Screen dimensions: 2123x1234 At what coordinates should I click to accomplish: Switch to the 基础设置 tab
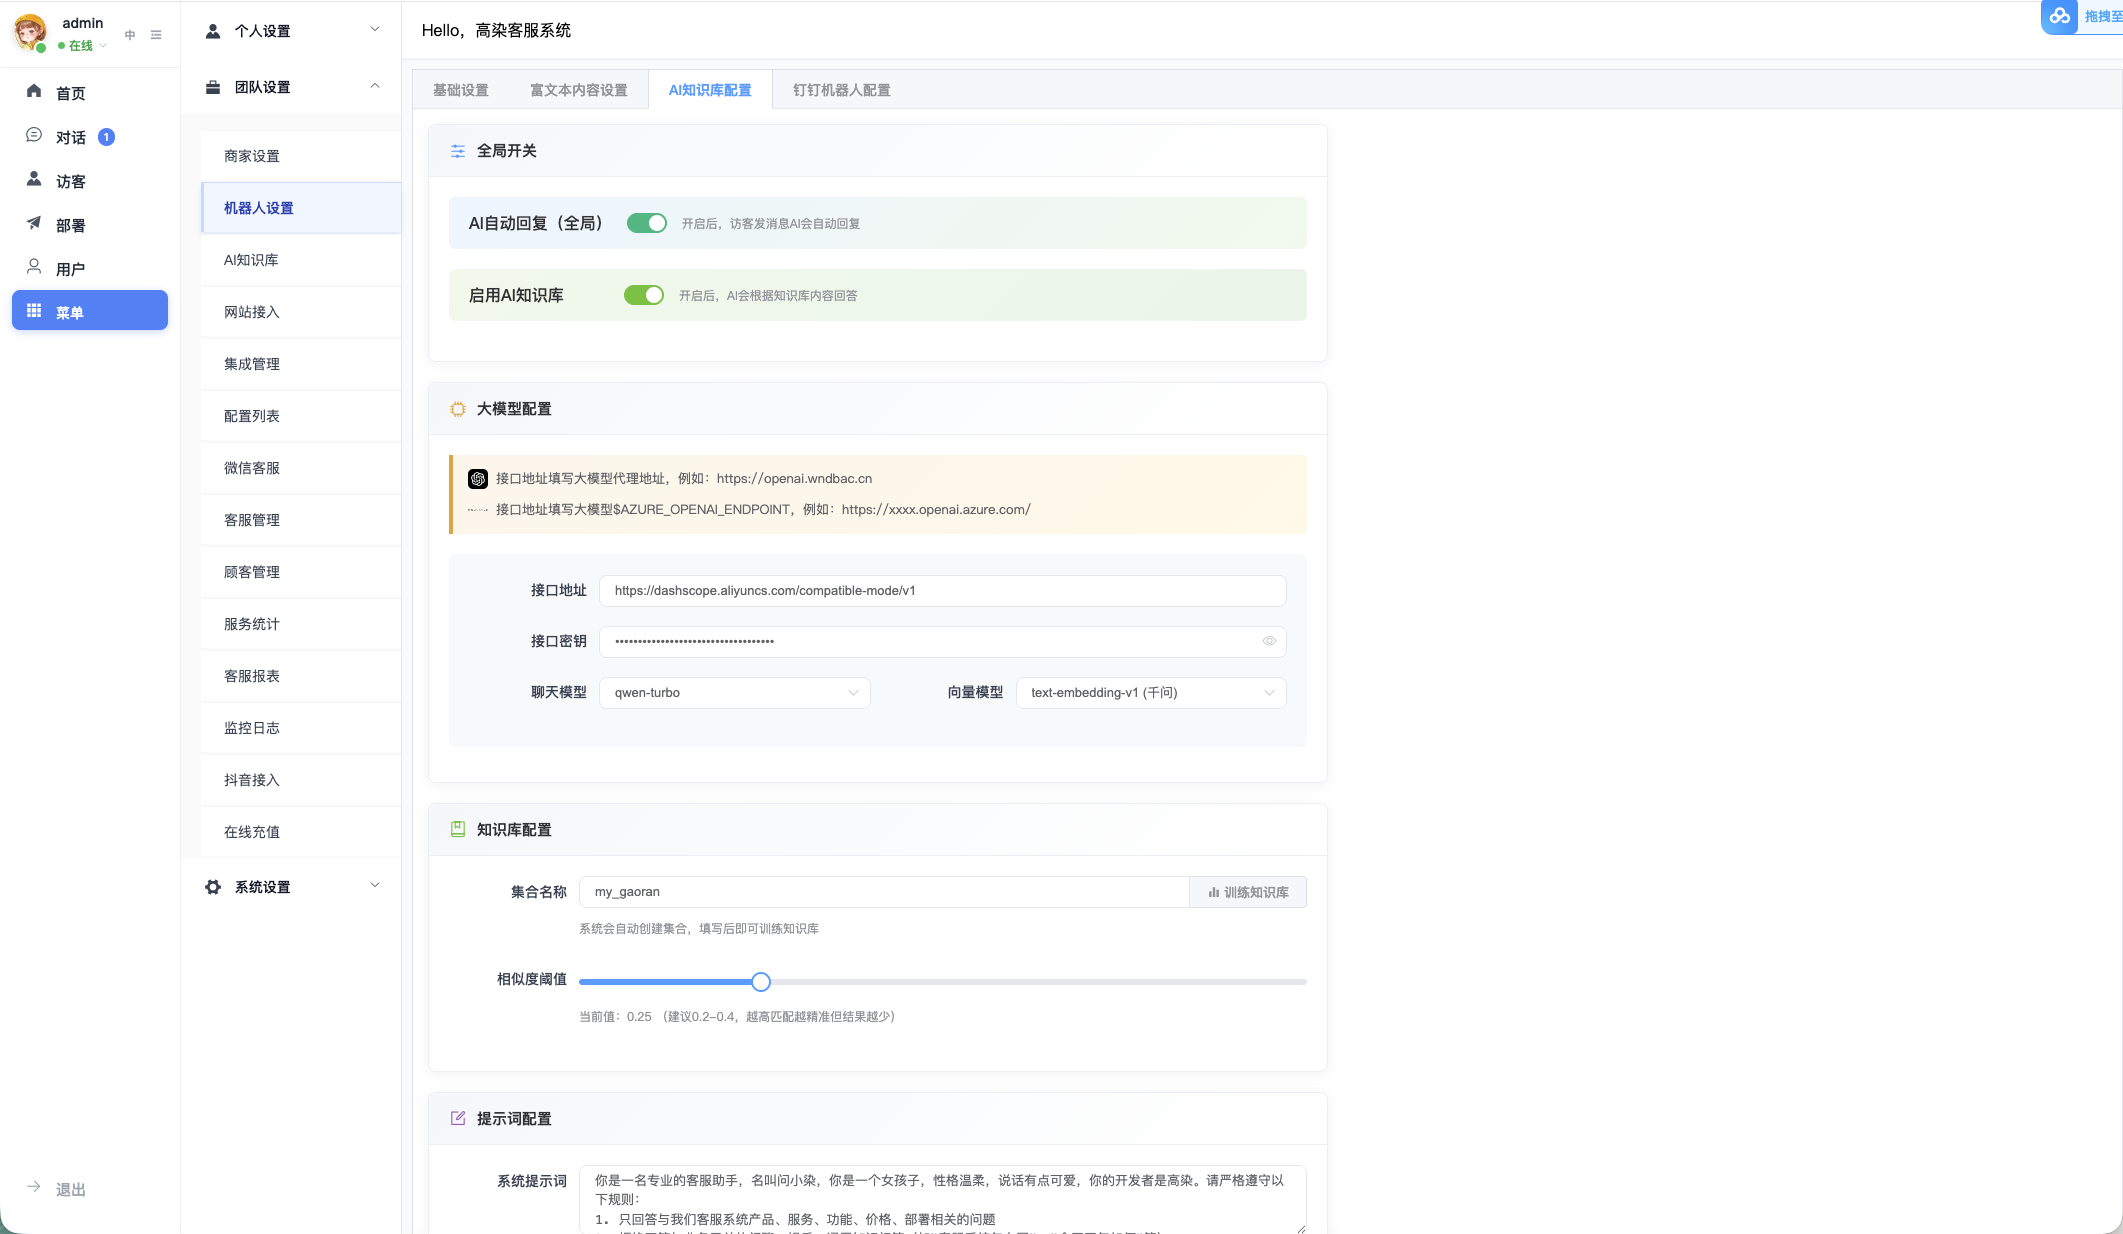tap(461, 90)
